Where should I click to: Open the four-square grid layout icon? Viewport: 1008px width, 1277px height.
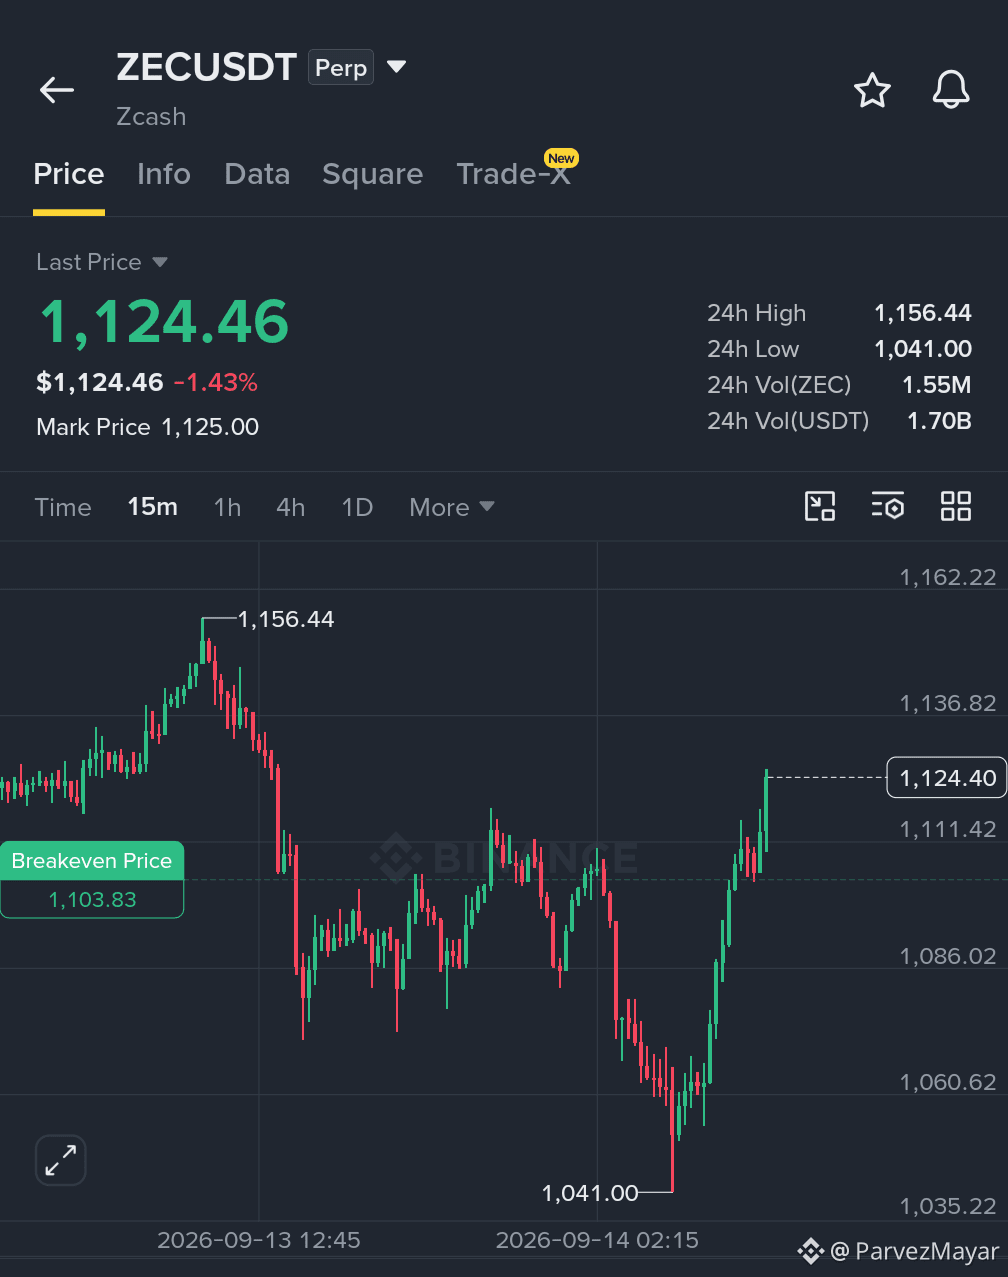[956, 506]
